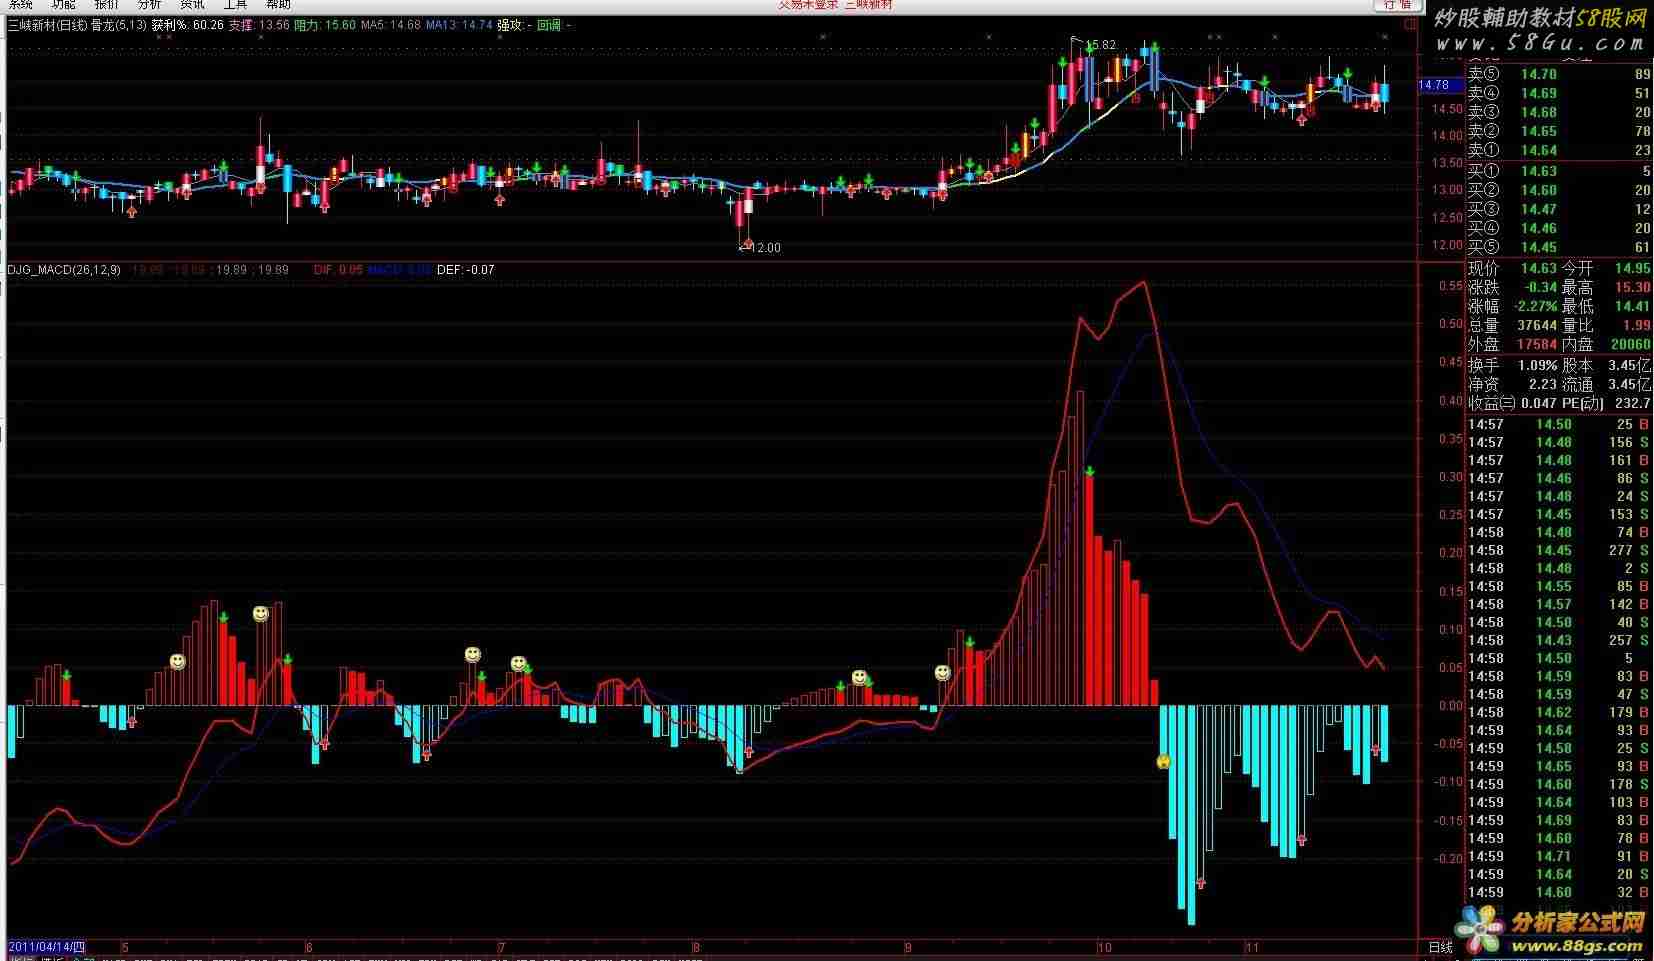Image resolution: width=1654 pixels, height=961 pixels.
Task: Click the highest smiley face marker on MACD bars
Action: coord(261,614)
